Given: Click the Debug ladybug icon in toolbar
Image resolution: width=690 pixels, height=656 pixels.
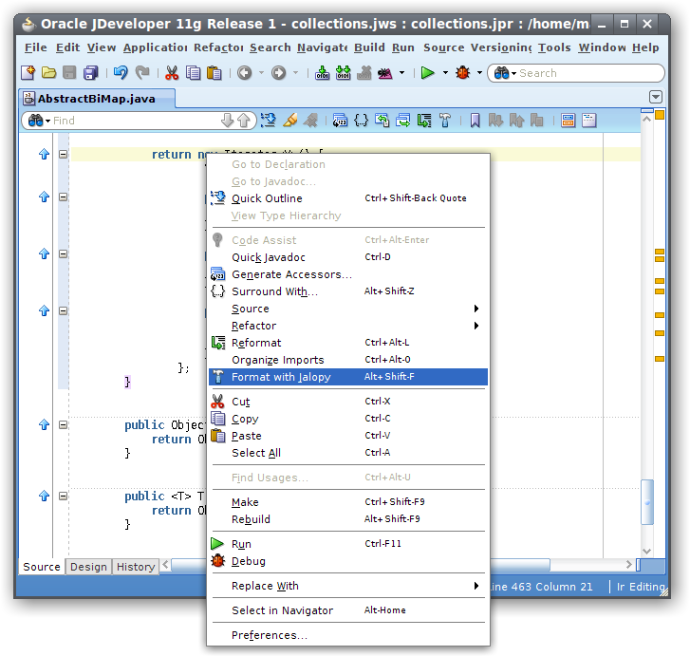Looking at the screenshot, I should 462,73.
